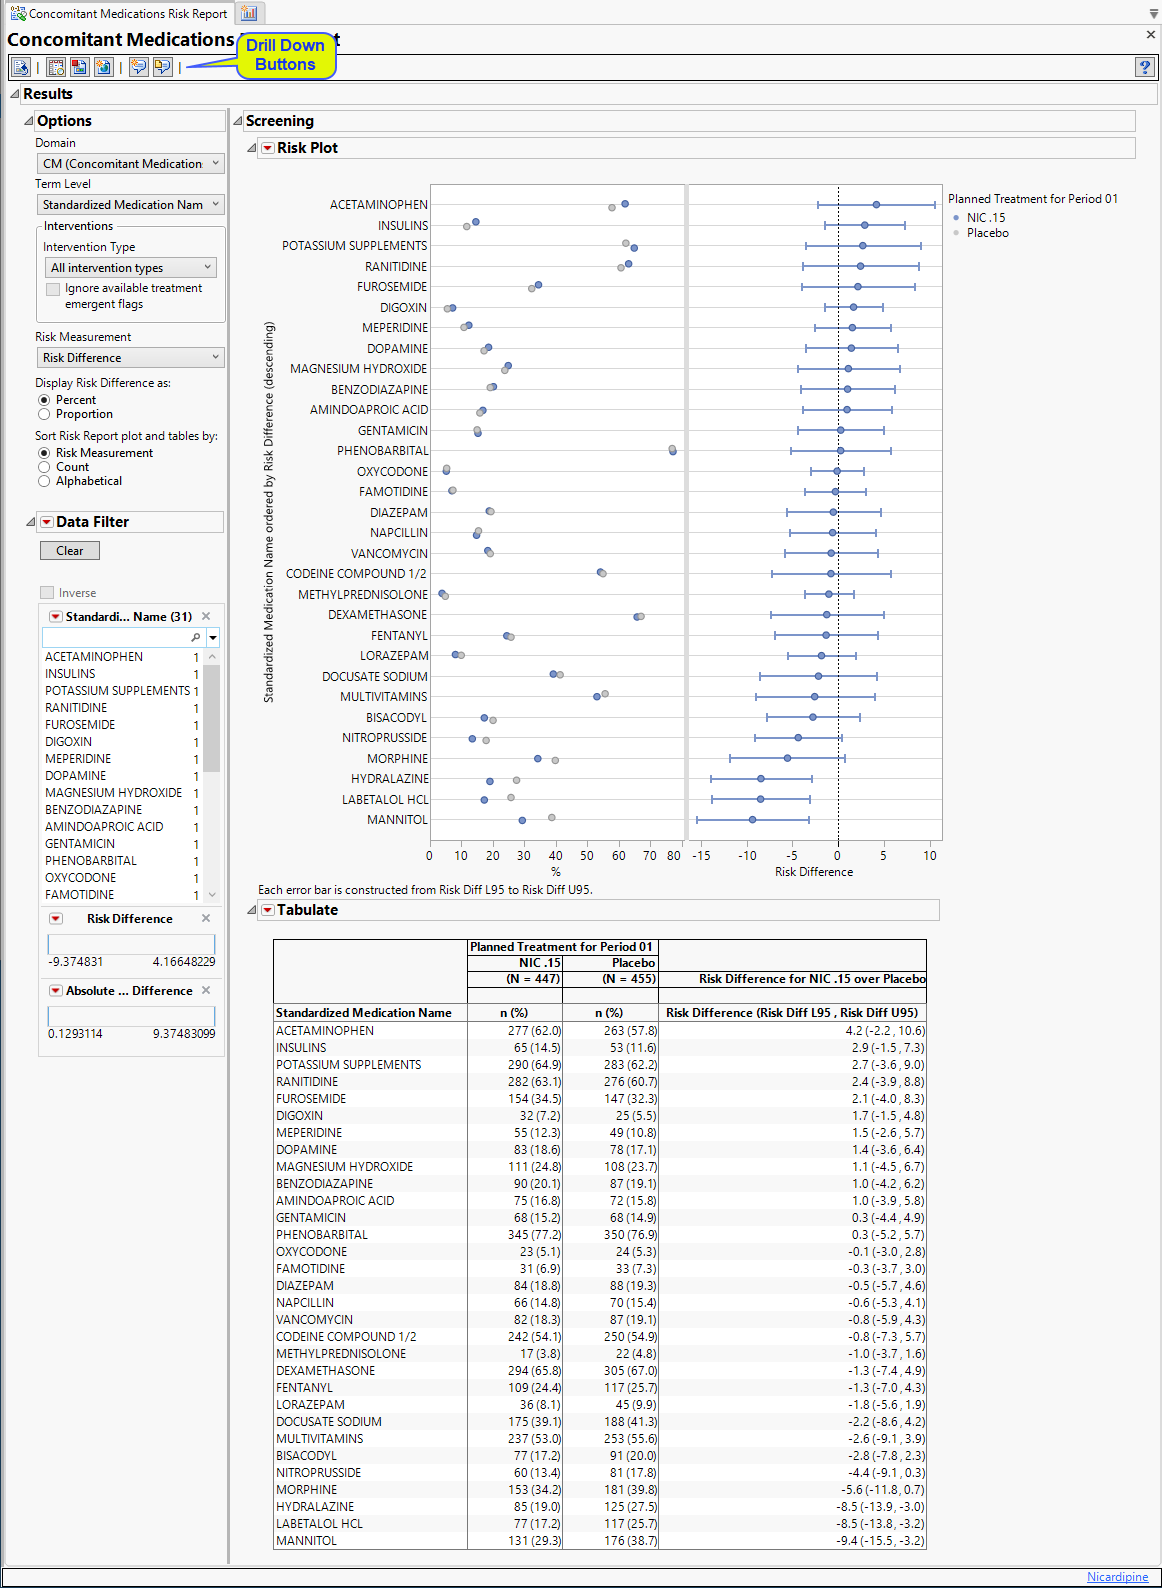Switch to the Concomitant Medications Risk Report tab
Viewport: 1162px width, 1588px height.
click(x=118, y=13)
